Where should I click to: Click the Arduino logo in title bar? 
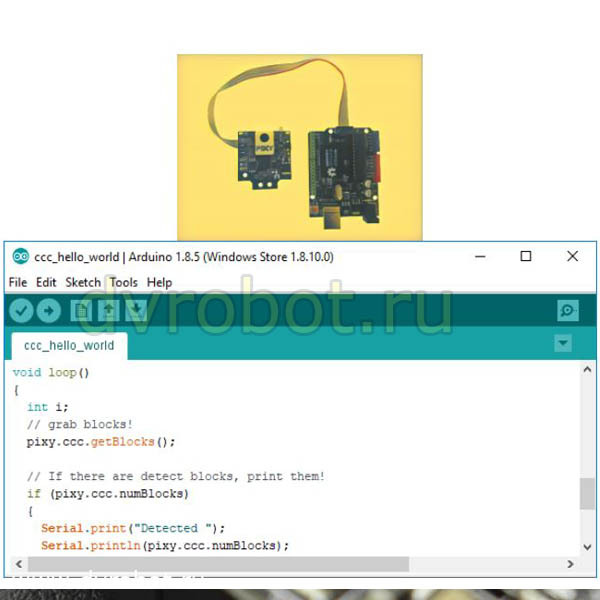point(21,256)
